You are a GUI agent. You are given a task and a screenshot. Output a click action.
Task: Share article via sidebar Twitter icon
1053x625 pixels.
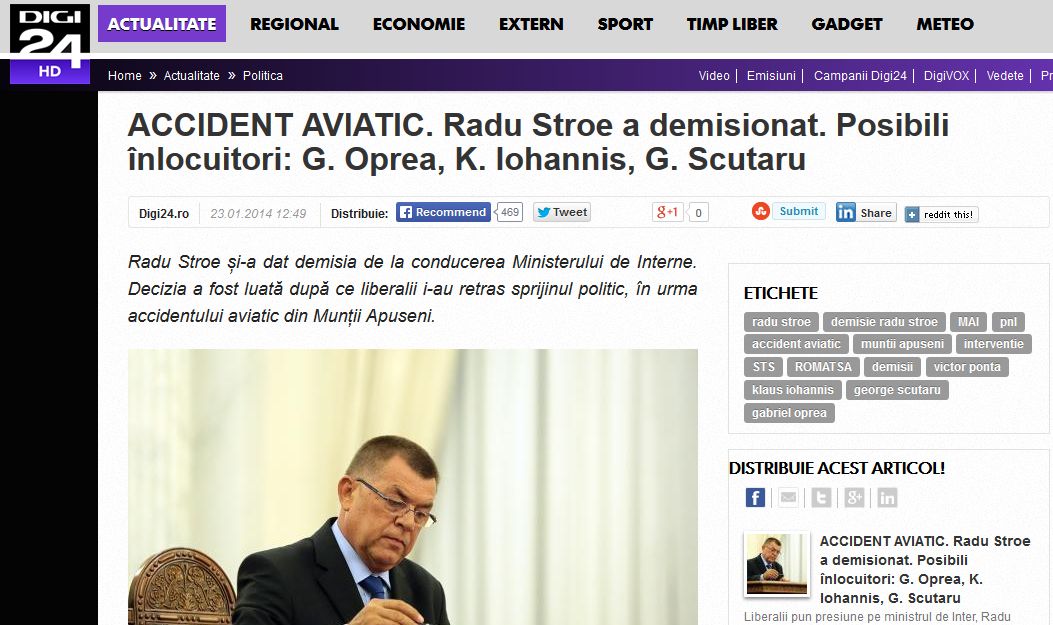click(x=821, y=498)
